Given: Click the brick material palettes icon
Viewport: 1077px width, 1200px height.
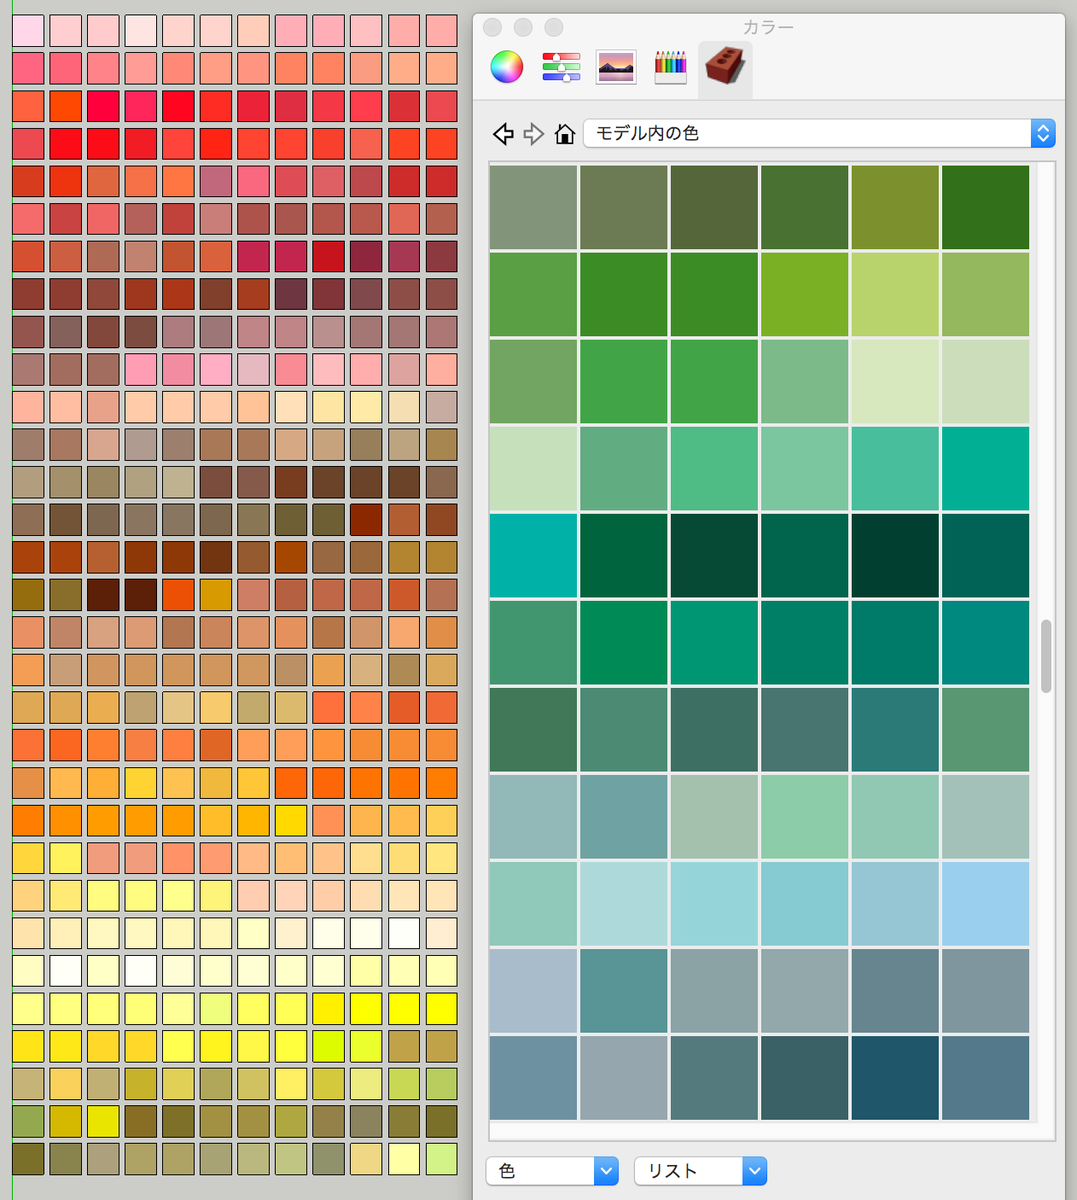Looking at the screenshot, I should pyautogui.click(x=724, y=66).
